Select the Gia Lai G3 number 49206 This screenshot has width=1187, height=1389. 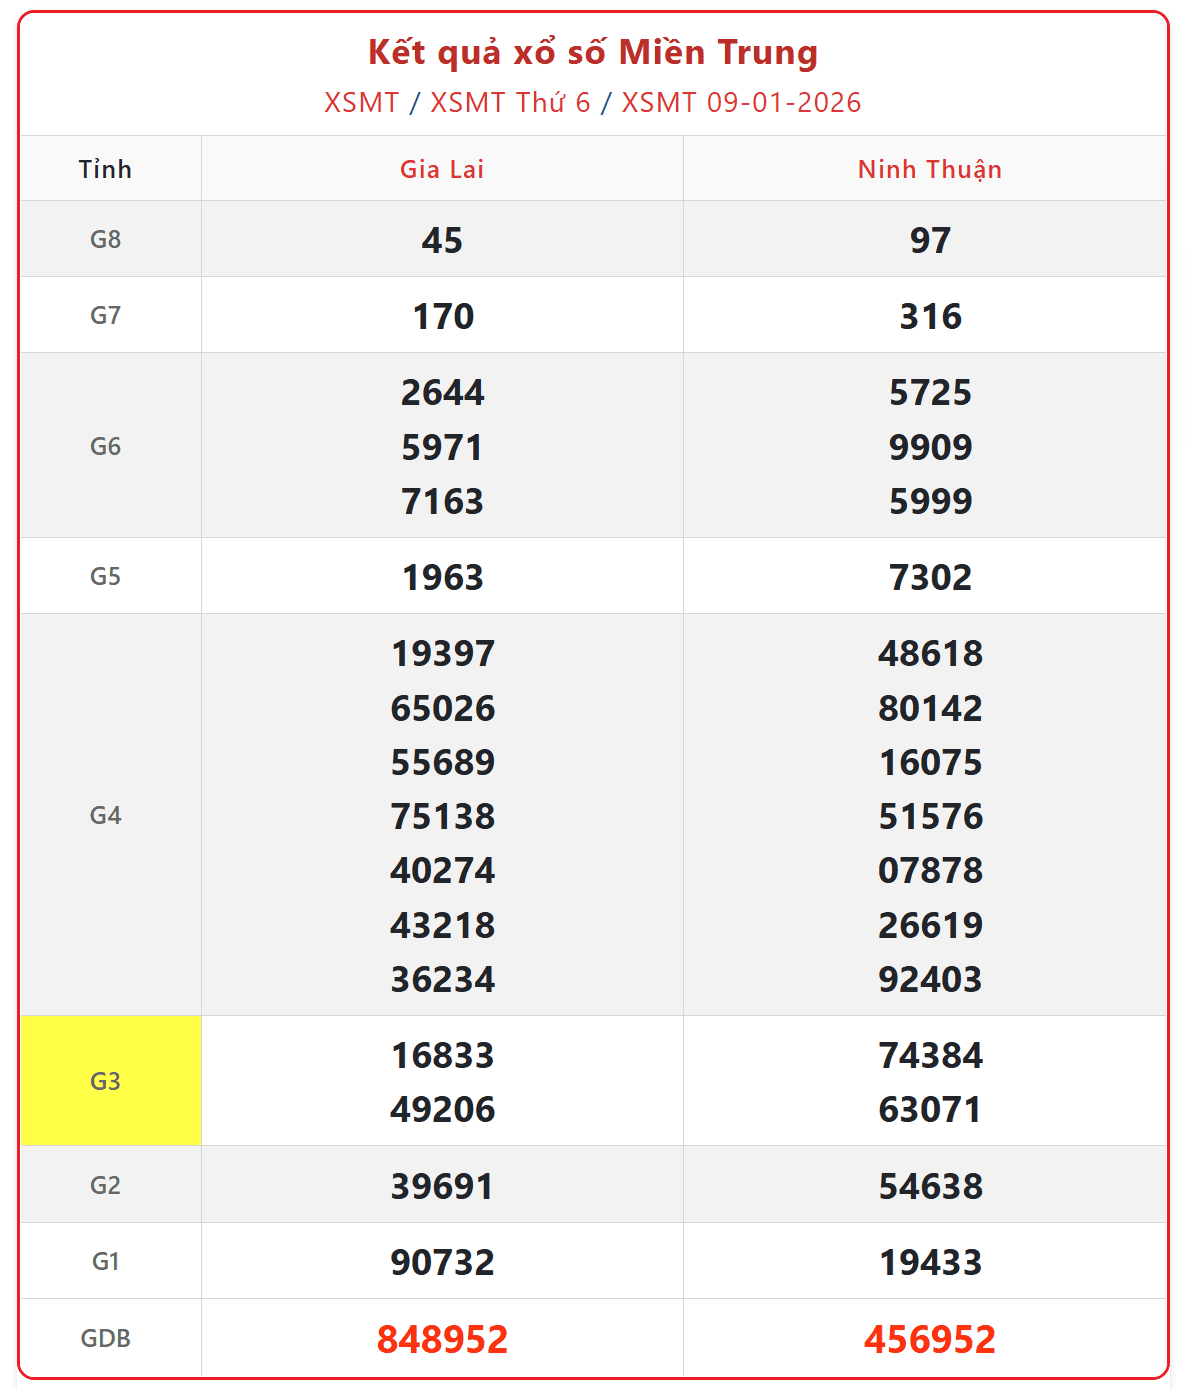tap(442, 1109)
